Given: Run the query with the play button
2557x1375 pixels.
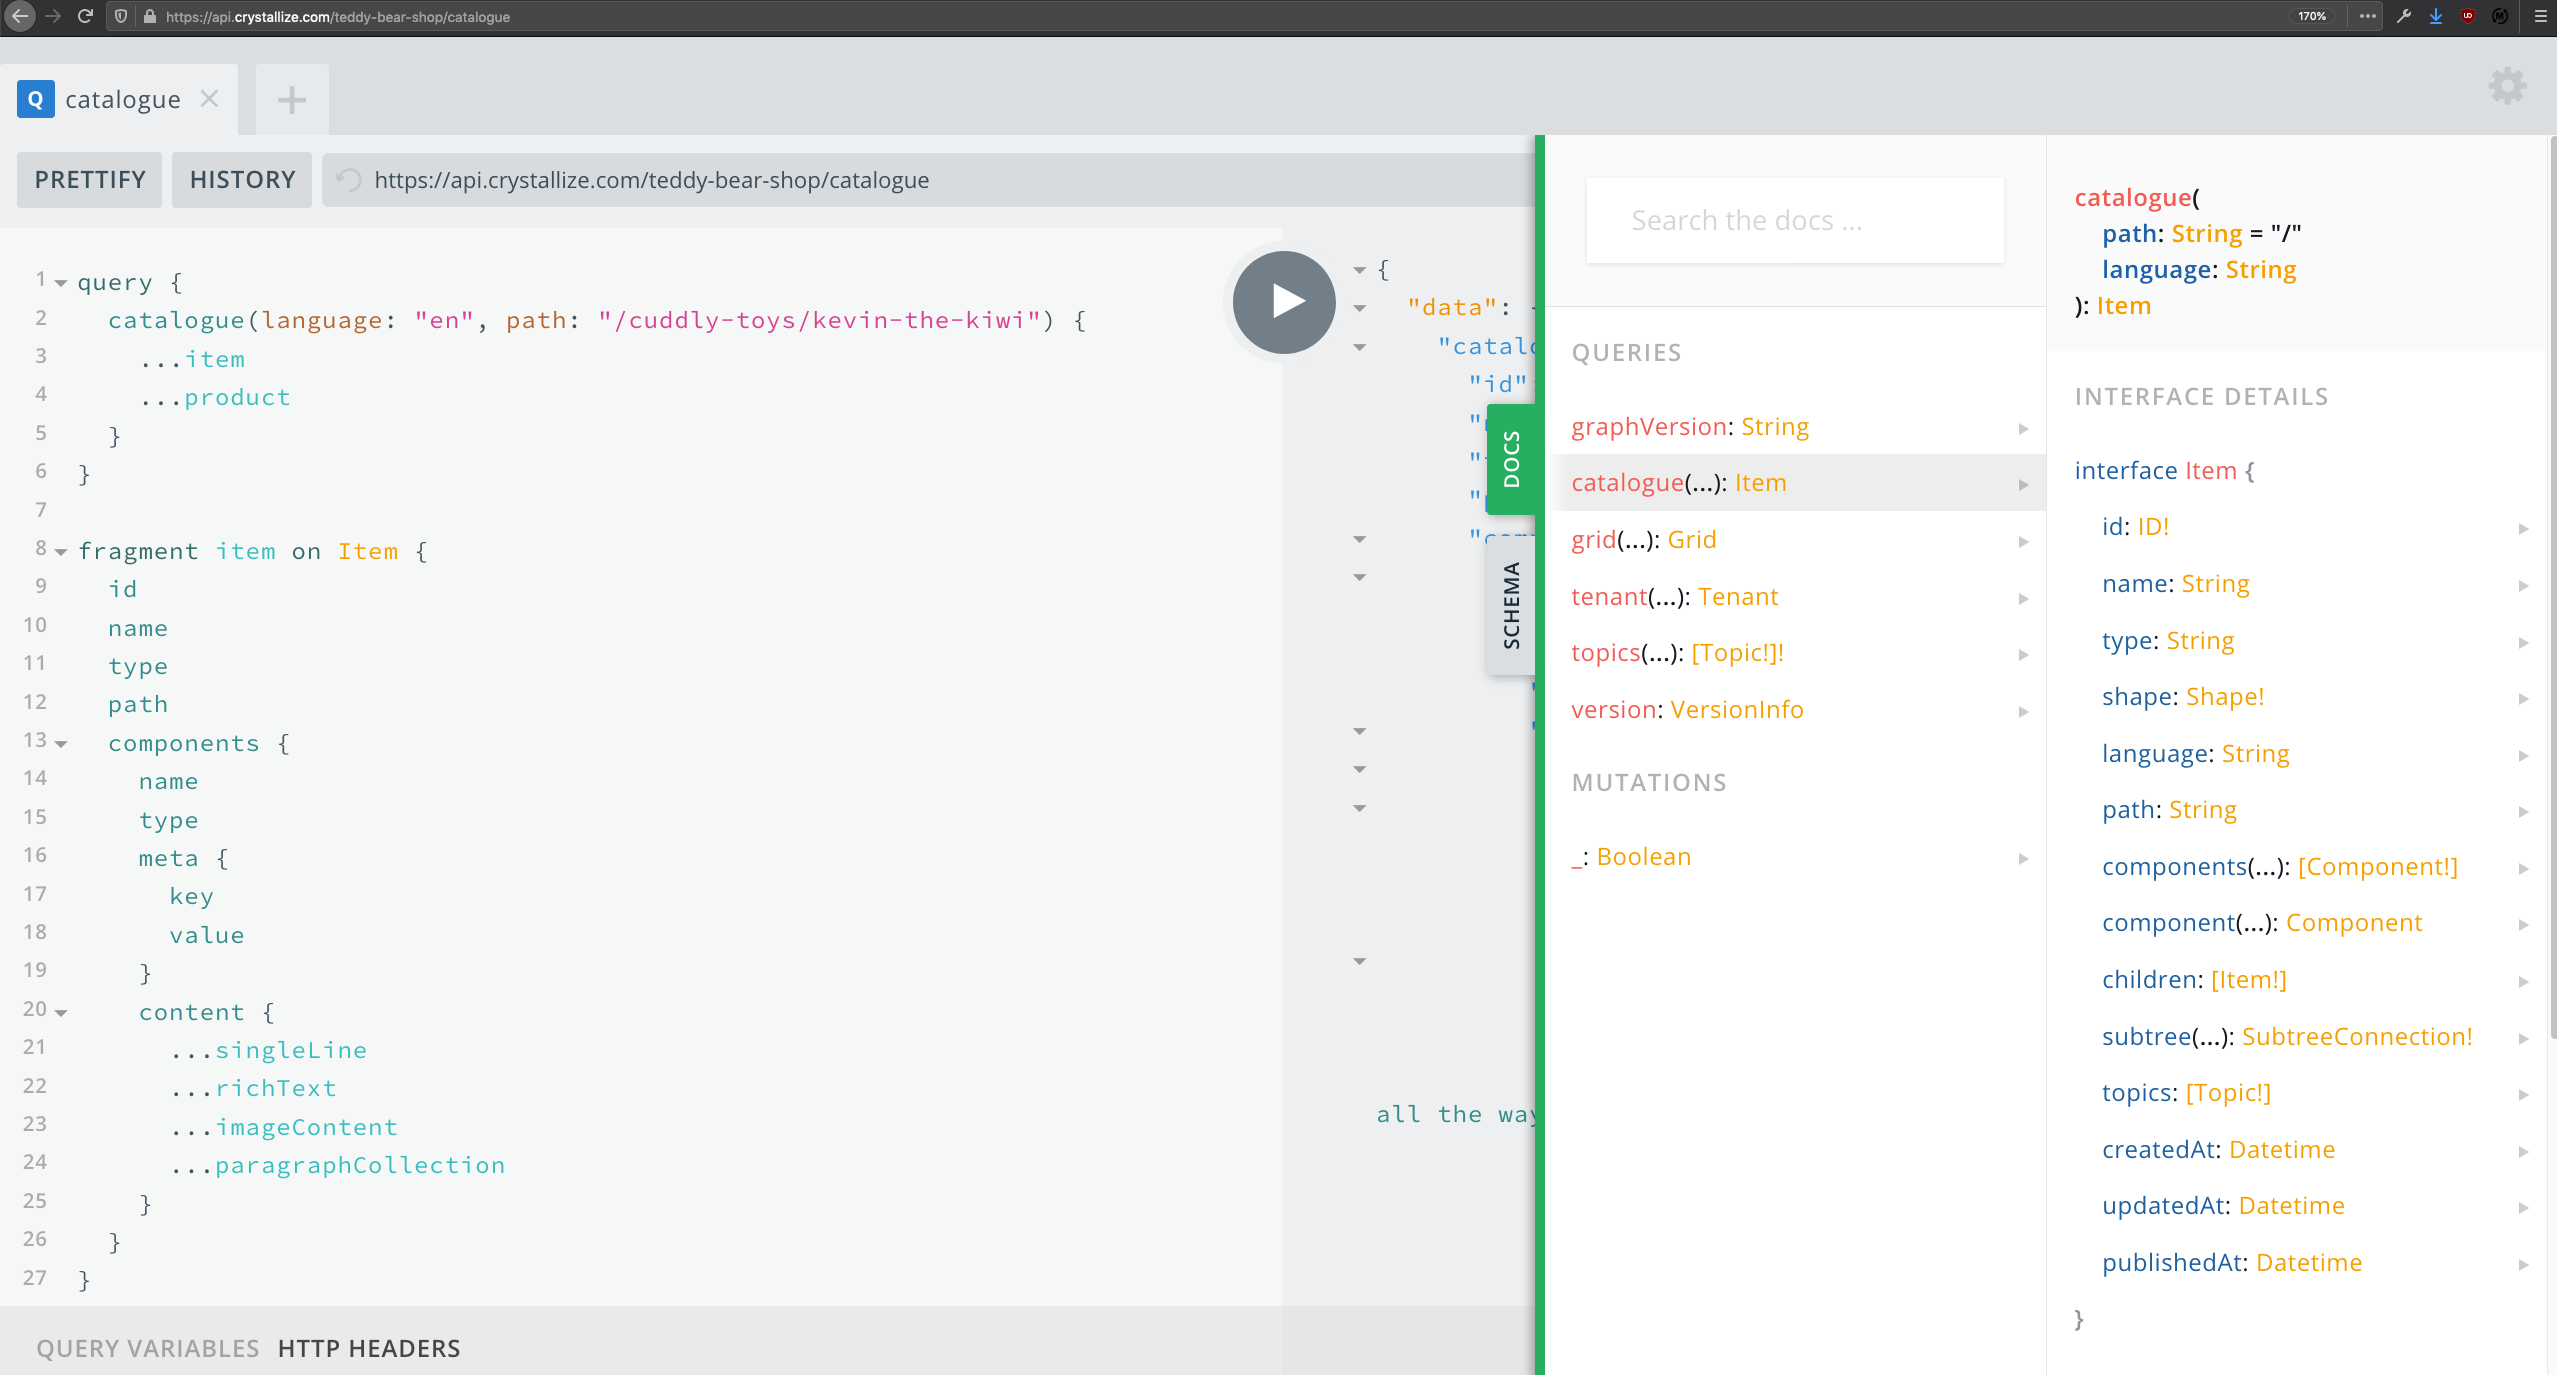Looking at the screenshot, I should click(1284, 301).
